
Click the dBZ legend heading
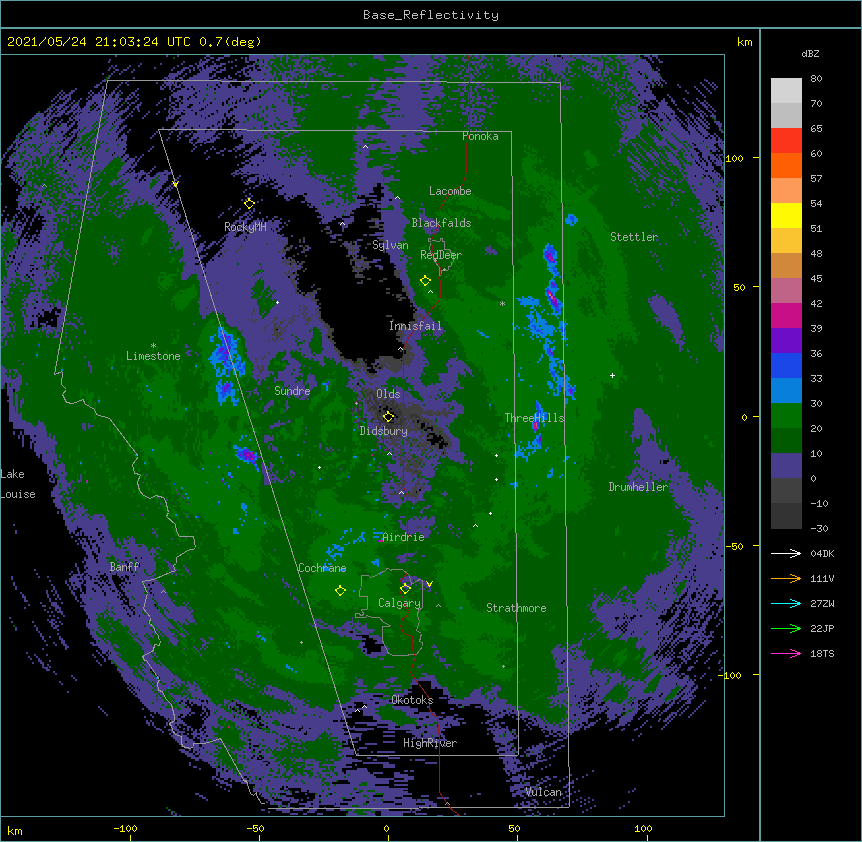810,53
